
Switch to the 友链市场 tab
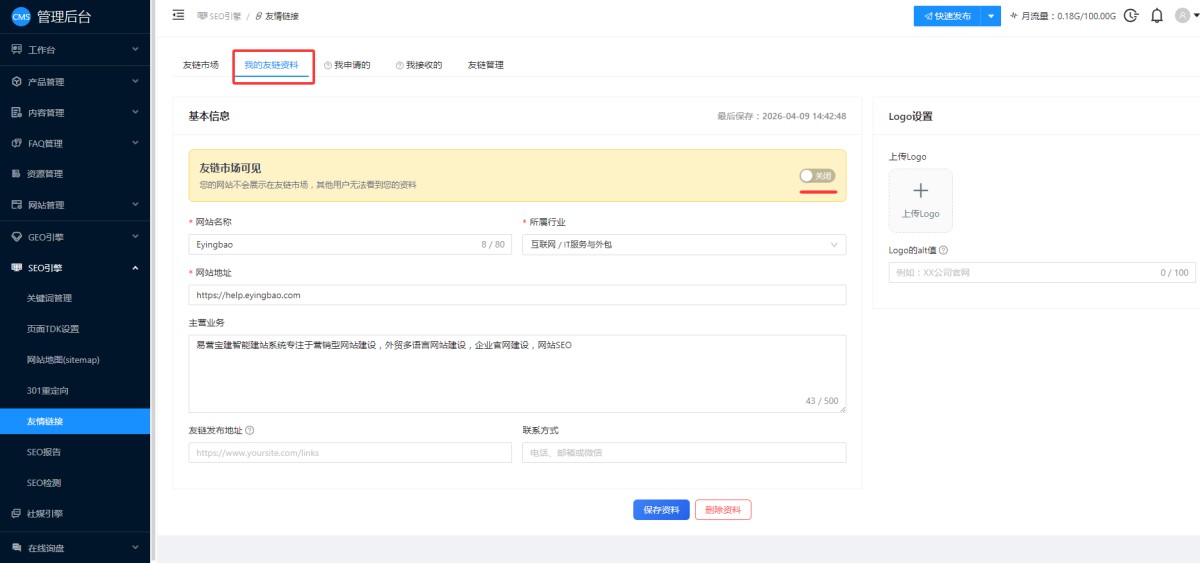click(200, 65)
